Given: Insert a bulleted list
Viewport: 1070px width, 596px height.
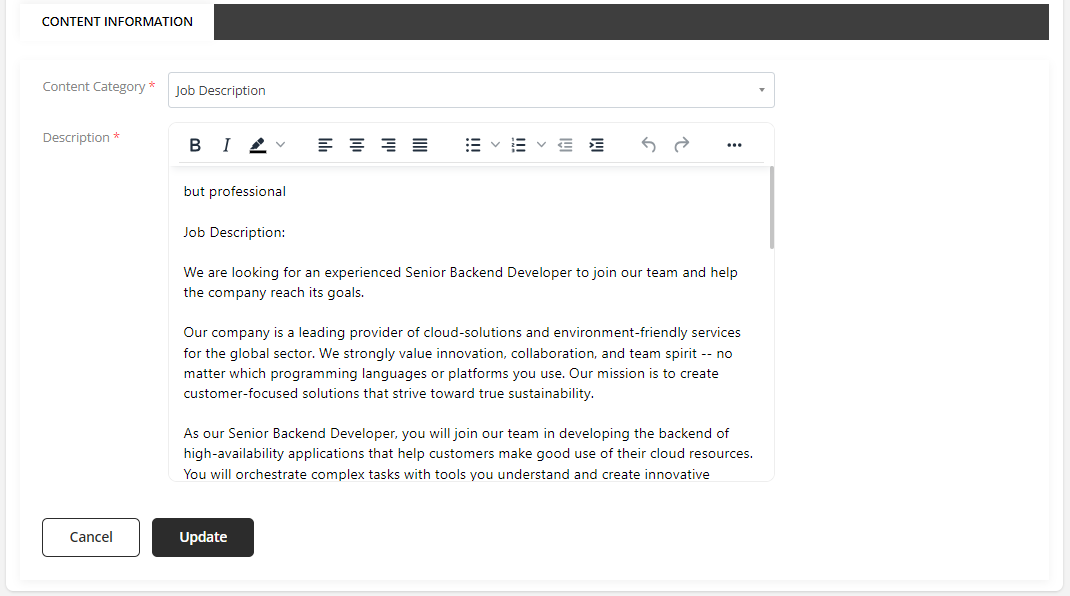Looking at the screenshot, I should [473, 145].
